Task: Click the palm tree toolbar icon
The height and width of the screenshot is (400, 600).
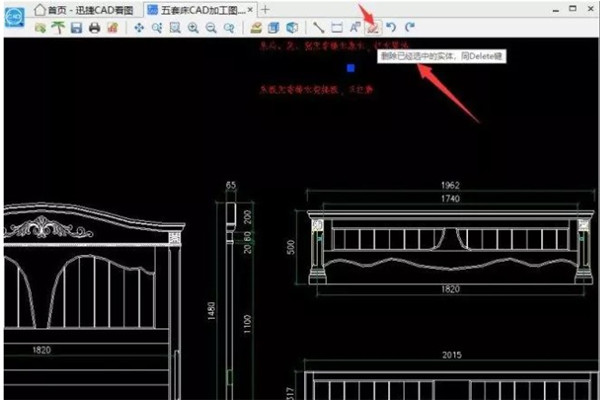Action: 58,28
